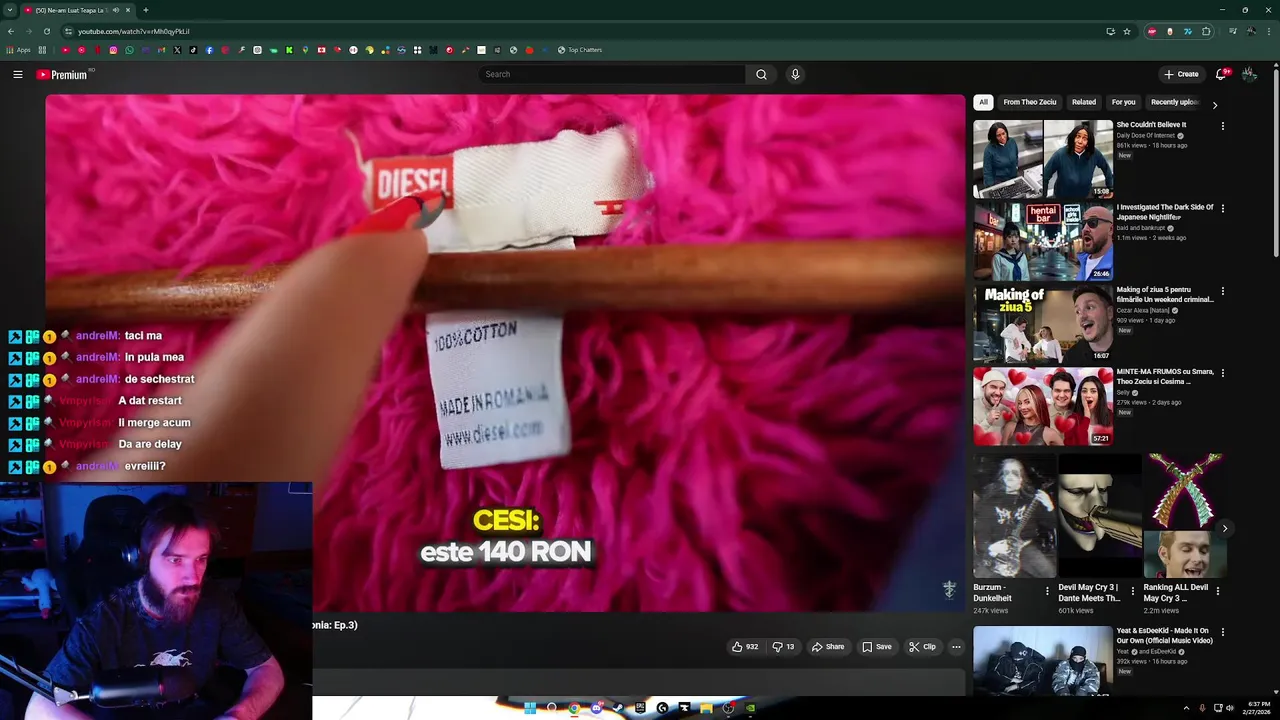Open more actions menu beside Clip

pyautogui.click(x=956, y=647)
